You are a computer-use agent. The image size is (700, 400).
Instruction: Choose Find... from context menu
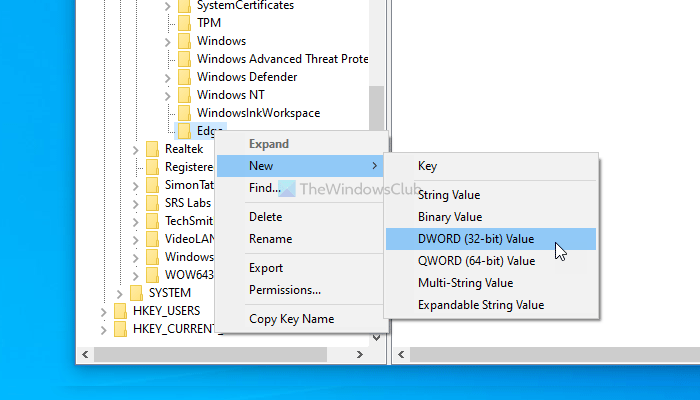(x=300, y=188)
